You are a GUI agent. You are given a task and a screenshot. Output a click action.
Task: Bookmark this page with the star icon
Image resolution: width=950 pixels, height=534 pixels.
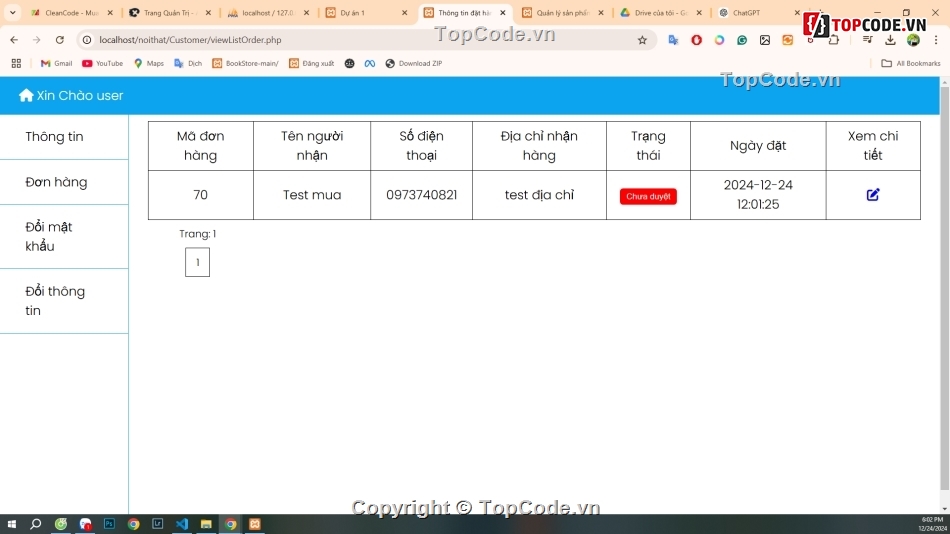pyautogui.click(x=642, y=40)
